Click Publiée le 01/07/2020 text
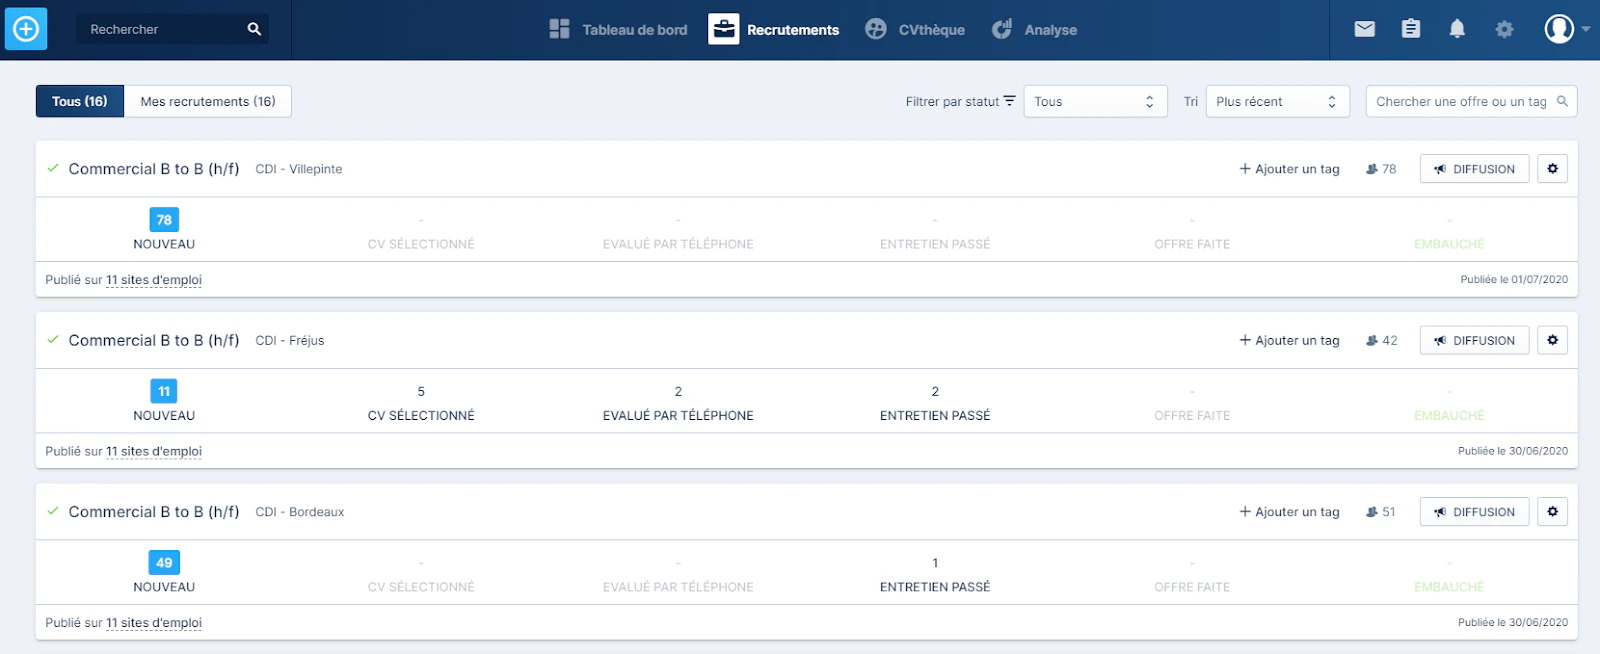1600x654 pixels. (x=1514, y=280)
